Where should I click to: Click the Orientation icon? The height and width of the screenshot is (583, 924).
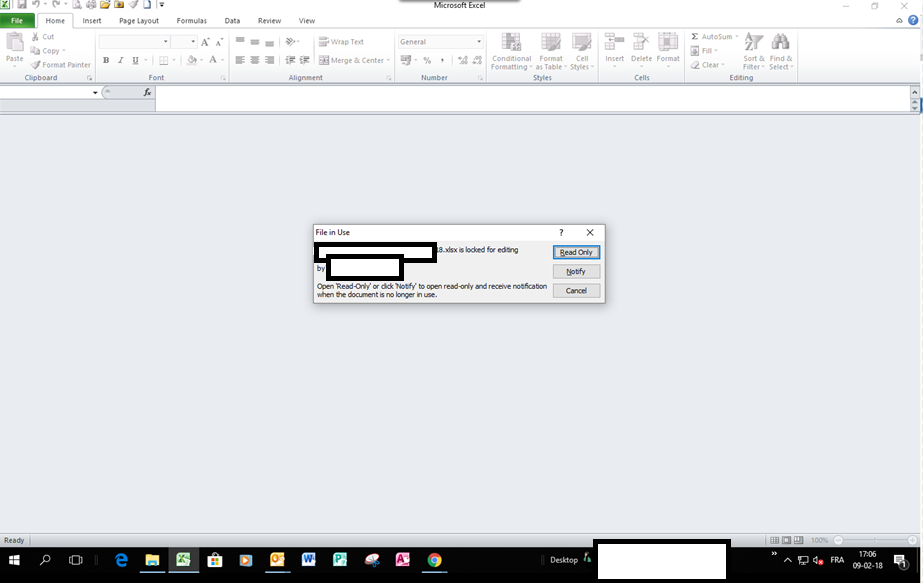(290, 42)
